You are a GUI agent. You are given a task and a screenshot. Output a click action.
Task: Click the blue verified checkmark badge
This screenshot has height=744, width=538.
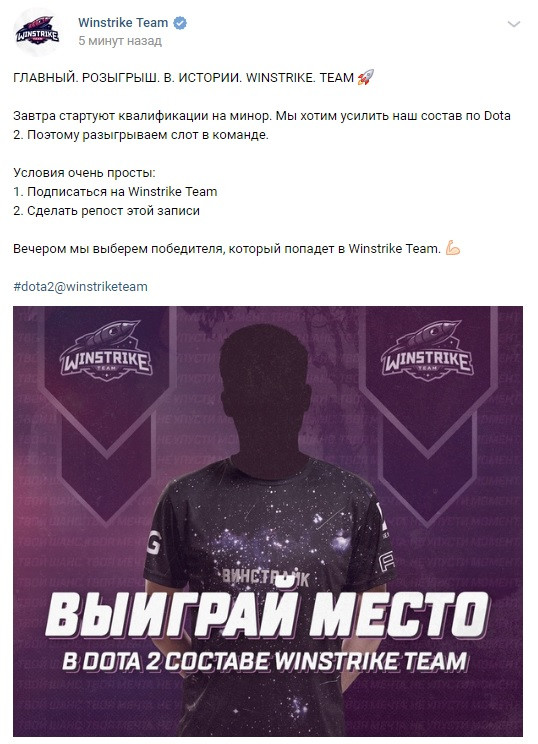[x=180, y=23]
